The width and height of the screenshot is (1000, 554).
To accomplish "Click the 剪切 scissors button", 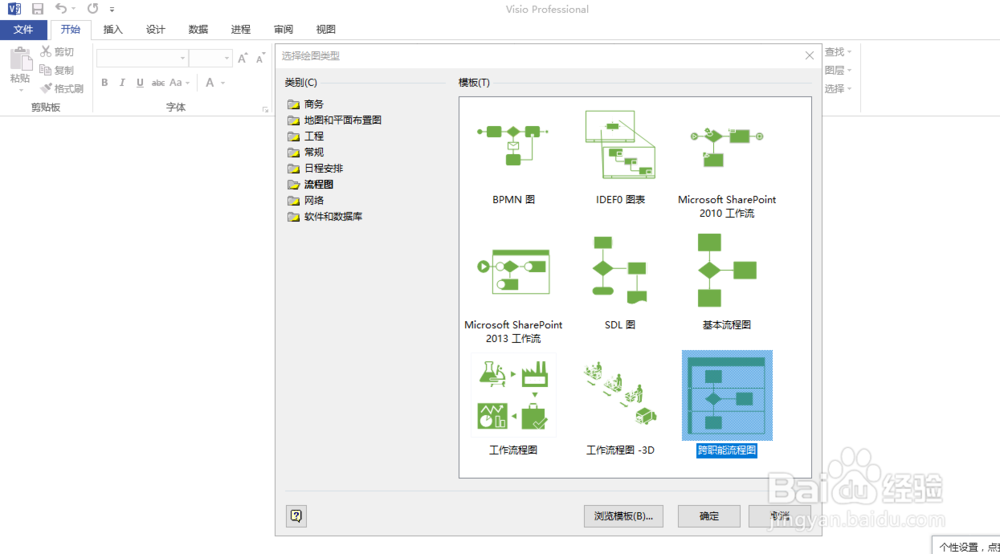I will [57, 52].
